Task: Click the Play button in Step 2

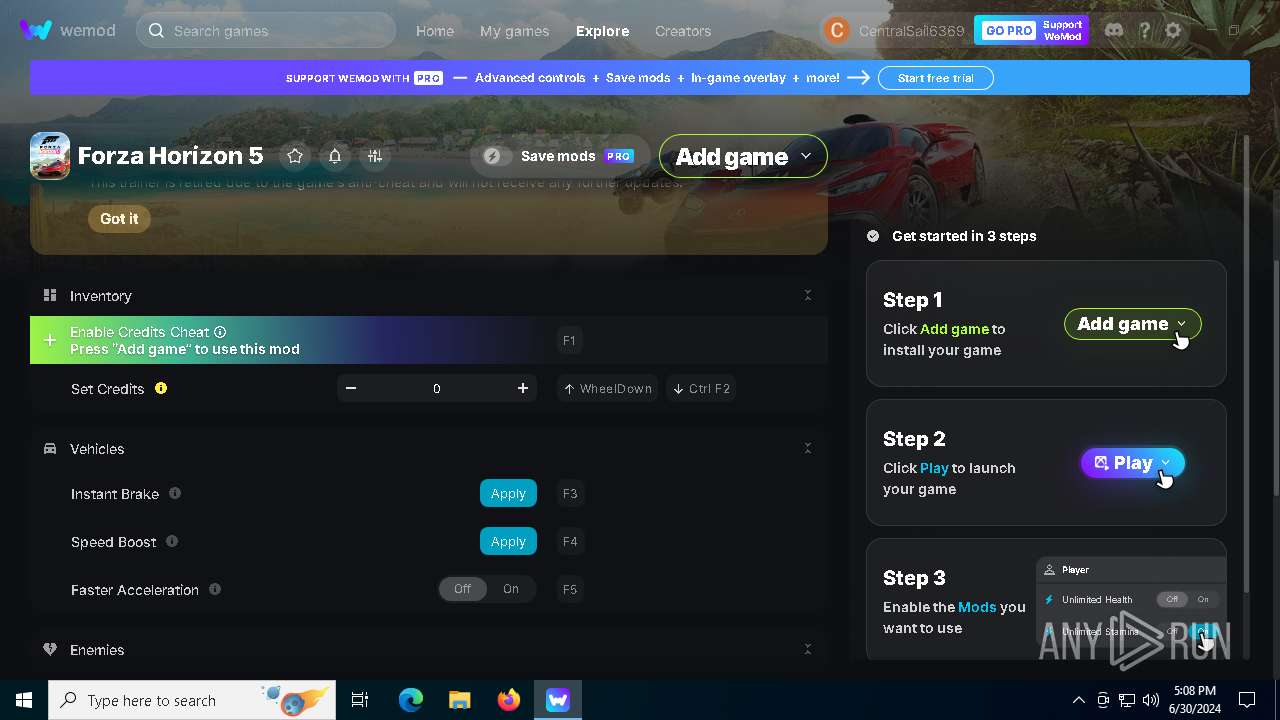Action: [x=1133, y=463]
